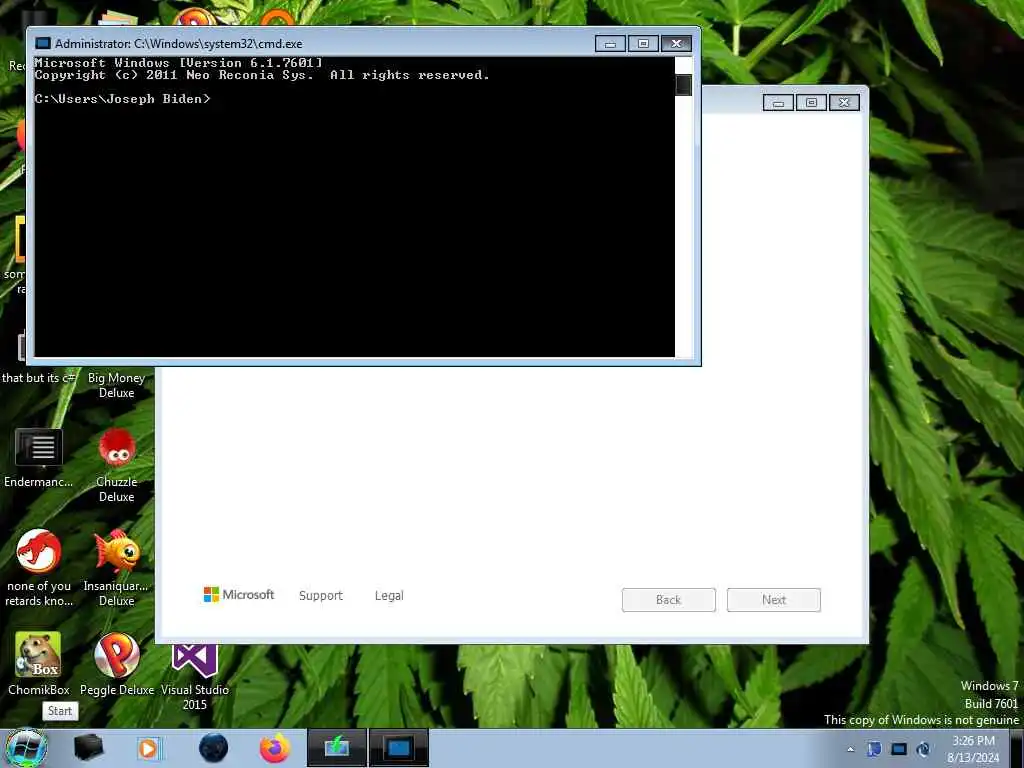
Task: Open the Endermanc... desktop icon
Action: point(39,458)
